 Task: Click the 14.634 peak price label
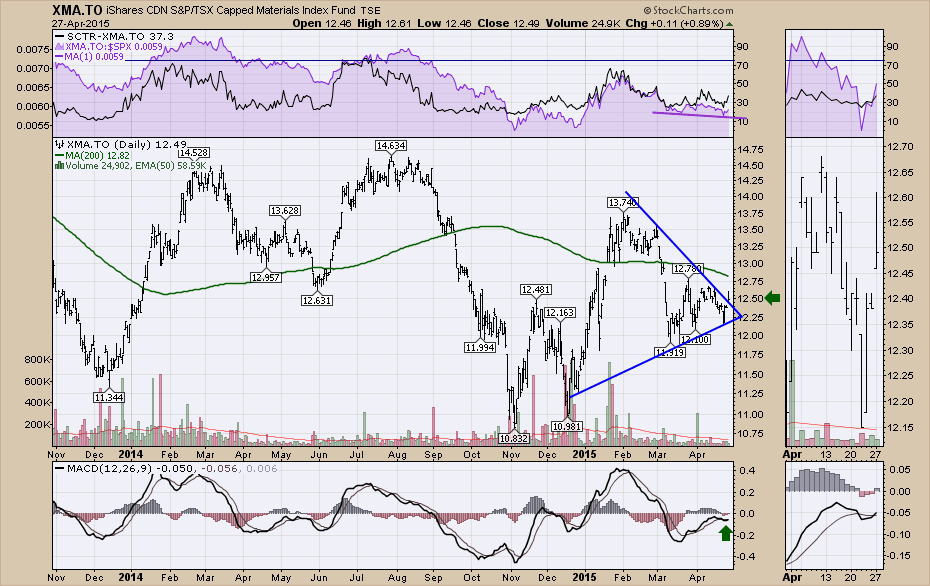click(x=390, y=145)
